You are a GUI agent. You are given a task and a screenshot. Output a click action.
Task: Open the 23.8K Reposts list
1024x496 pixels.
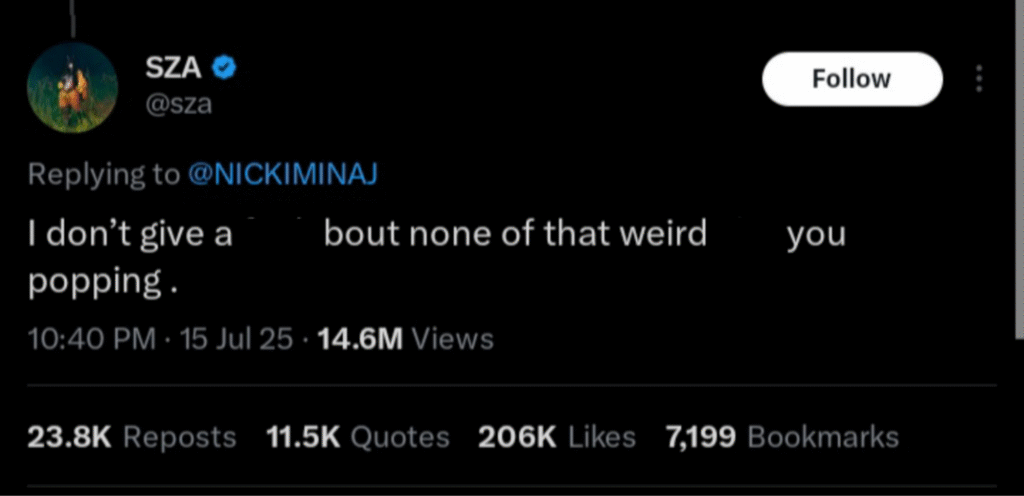tap(131, 437)
